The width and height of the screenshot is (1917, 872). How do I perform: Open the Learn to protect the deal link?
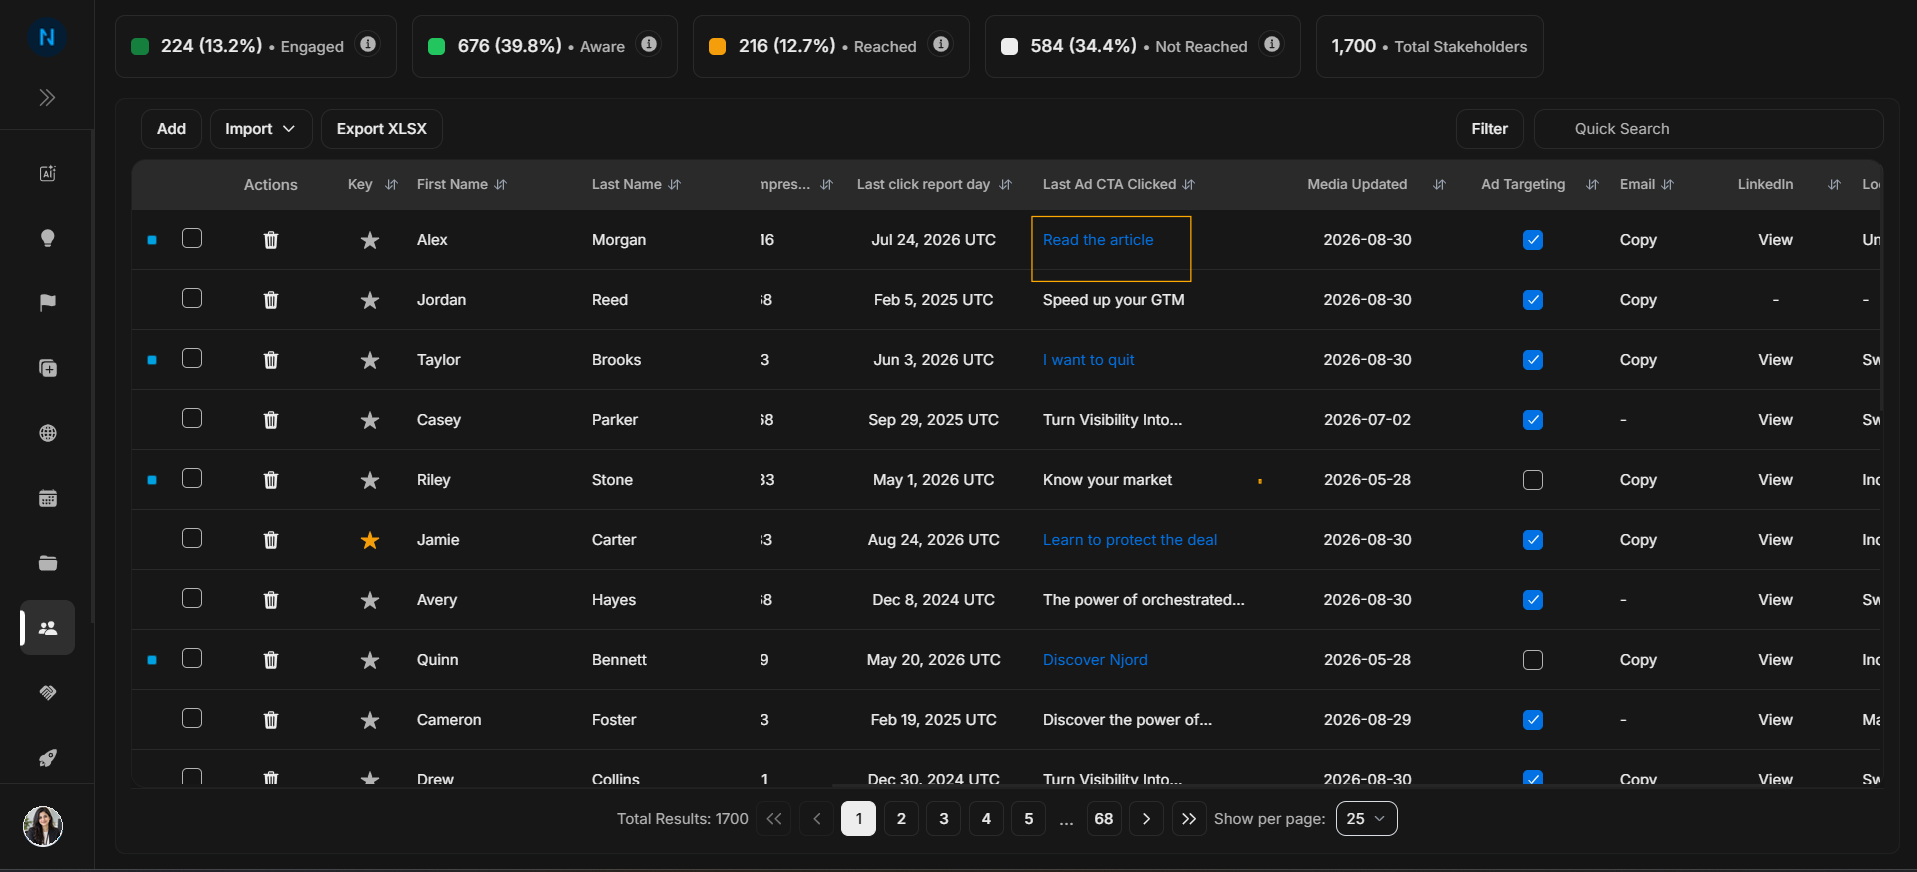[x=1129, y=540]
